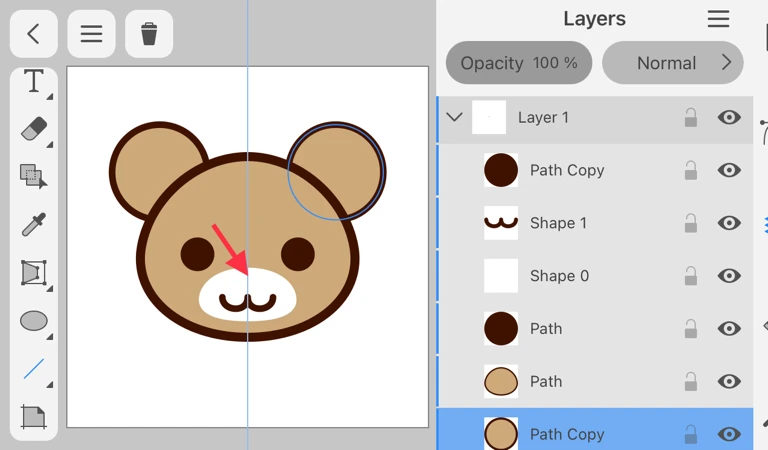Click the Opacity 100% control

(518, 63)
